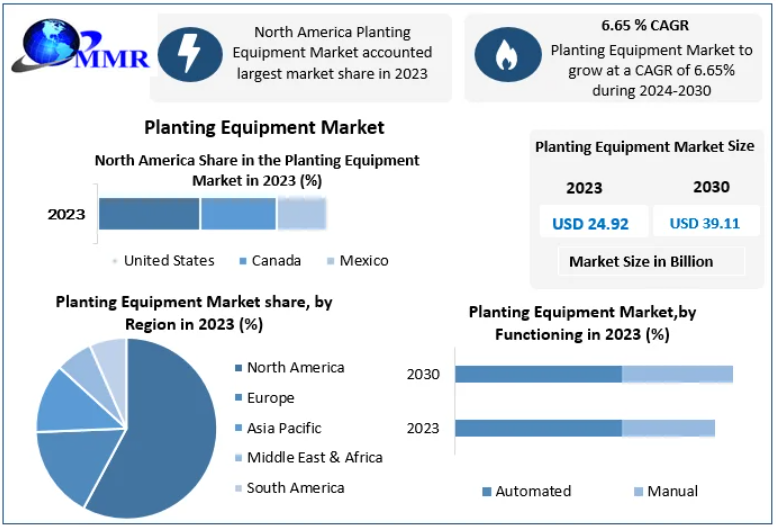The width and height of the screenshot is (776, 527).
Task: Click the Planting Equipment Market title
Action: point(264,128)
